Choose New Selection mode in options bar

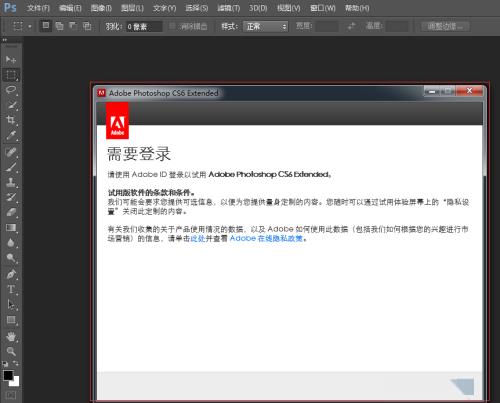click(x=46, y=26)
